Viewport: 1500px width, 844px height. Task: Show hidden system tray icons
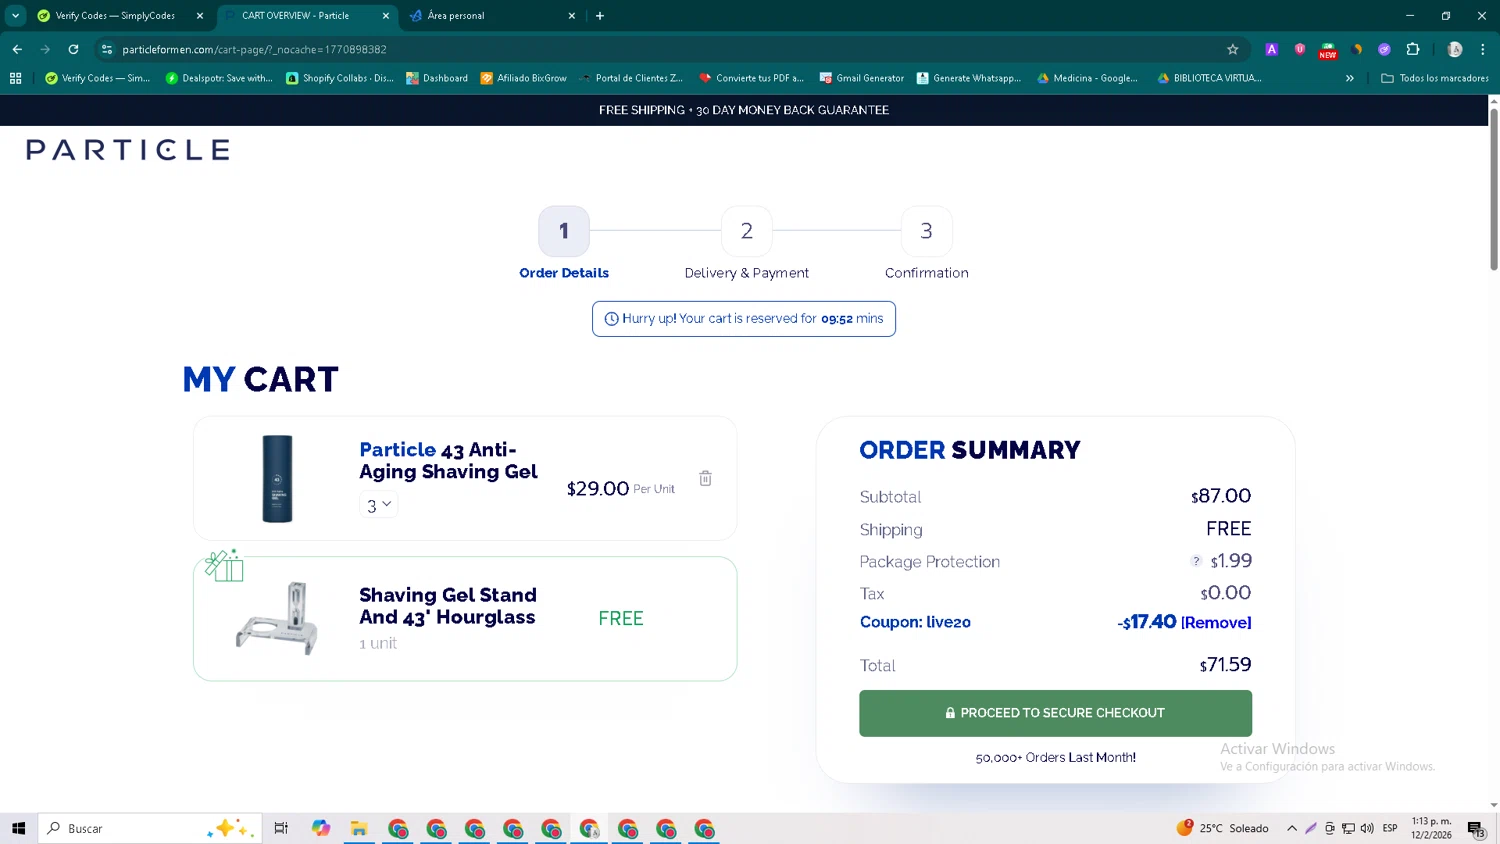1292,828
